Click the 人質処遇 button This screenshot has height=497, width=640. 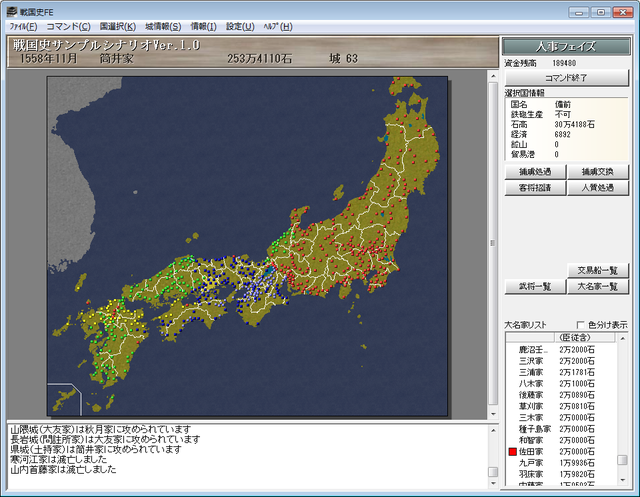pos(598,188)
